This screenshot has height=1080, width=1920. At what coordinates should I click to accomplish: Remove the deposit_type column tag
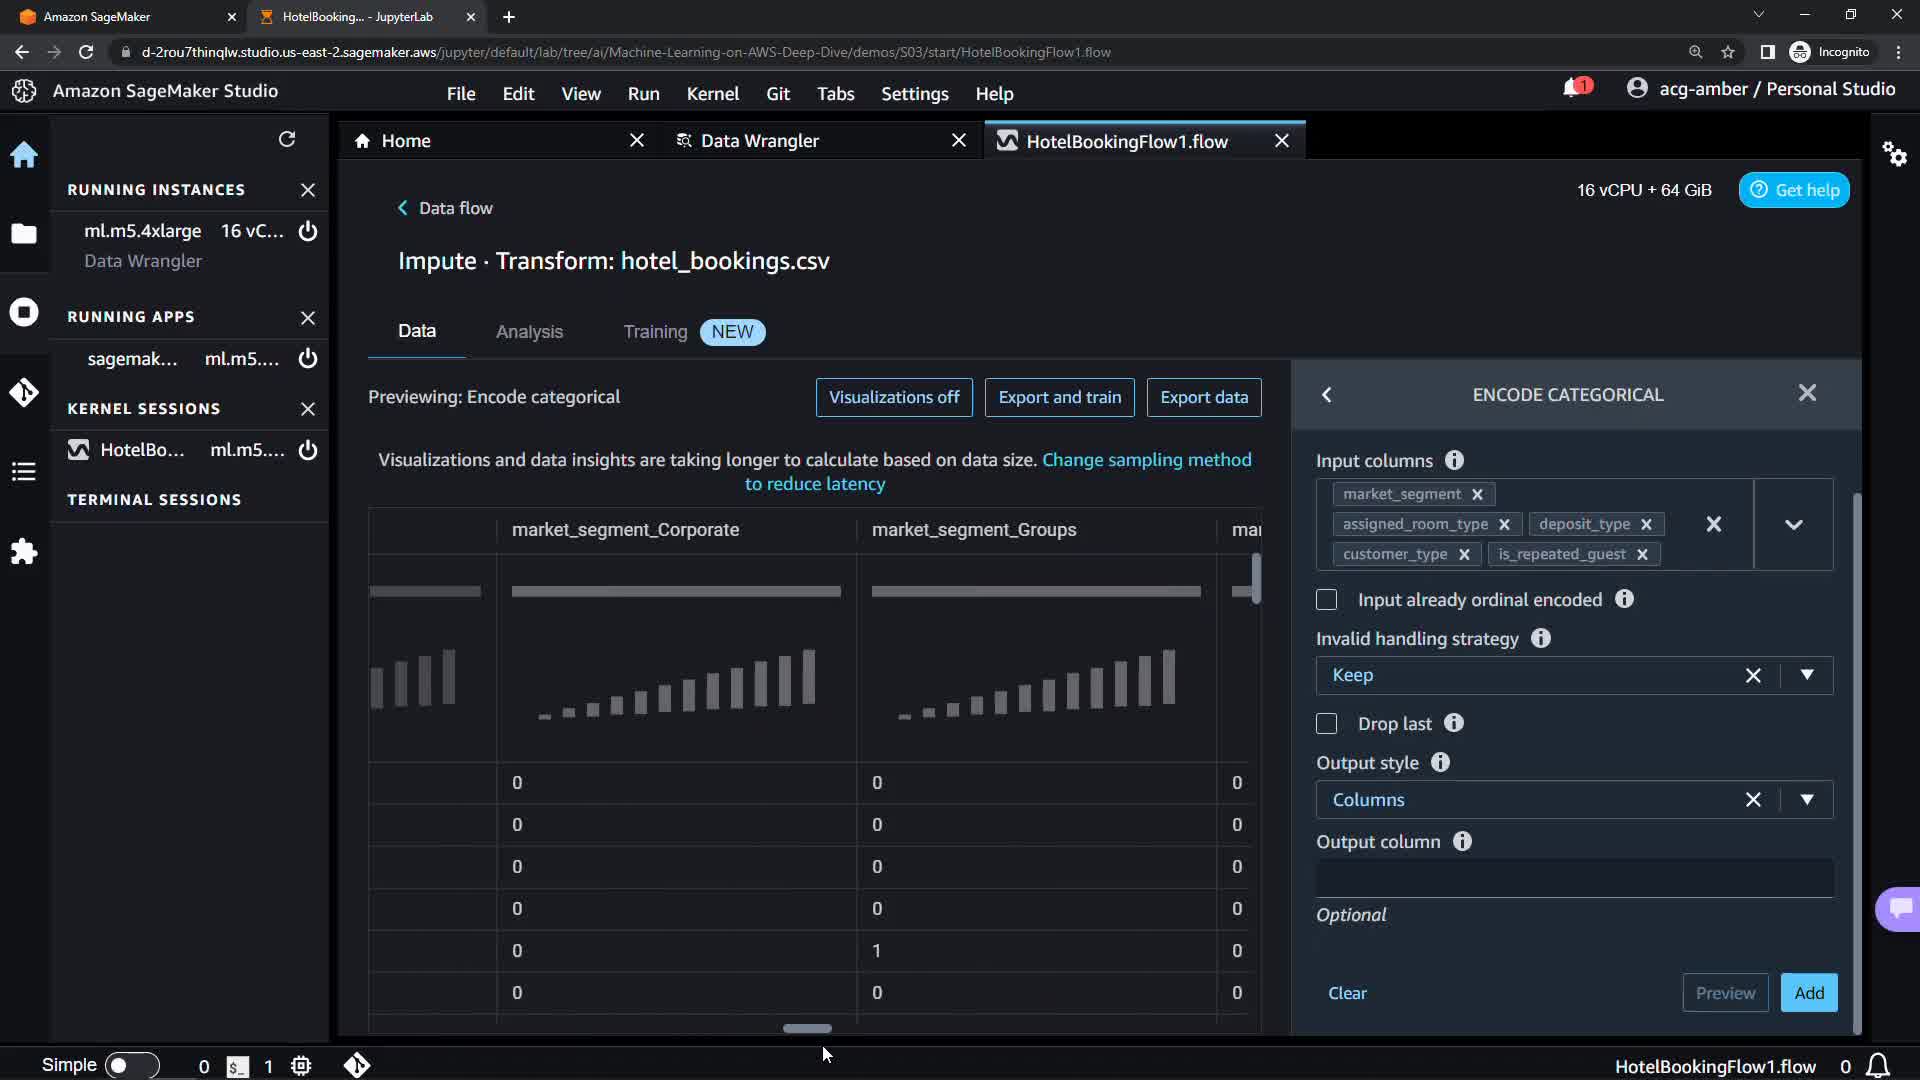(1646, 524)
